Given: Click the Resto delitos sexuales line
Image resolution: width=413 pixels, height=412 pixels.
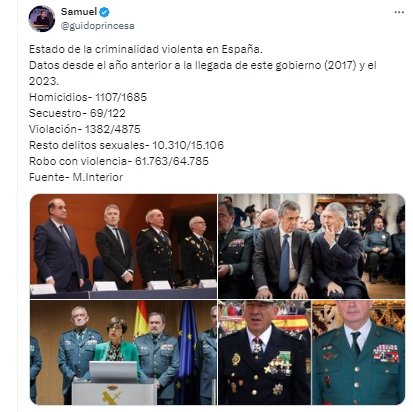Looking at the screenshot, I should point(126,145).
